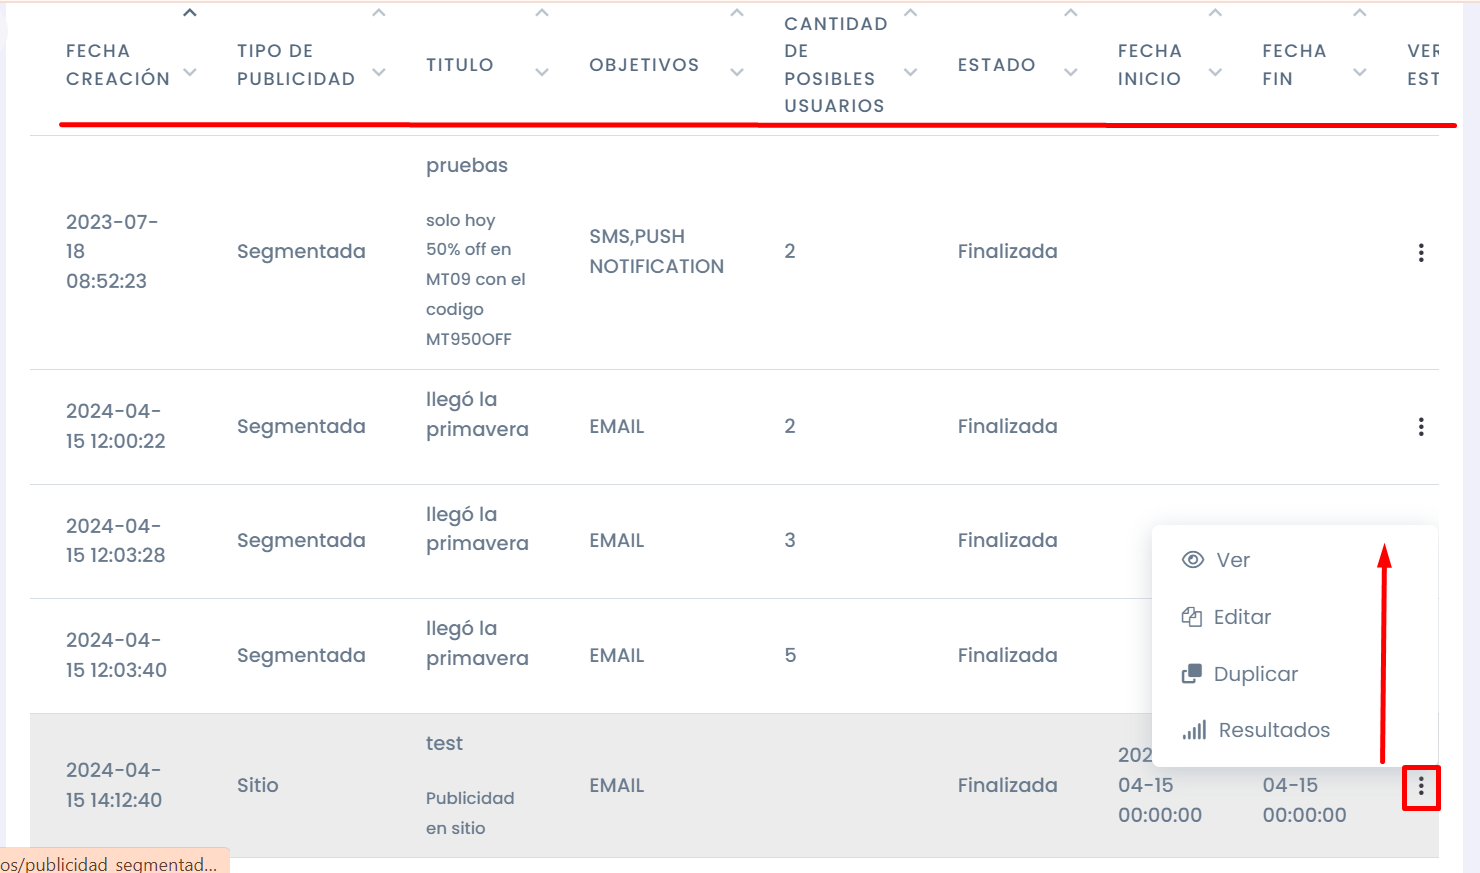Open three-dot menu for the 12:00:22 row

coord(1420,427)
